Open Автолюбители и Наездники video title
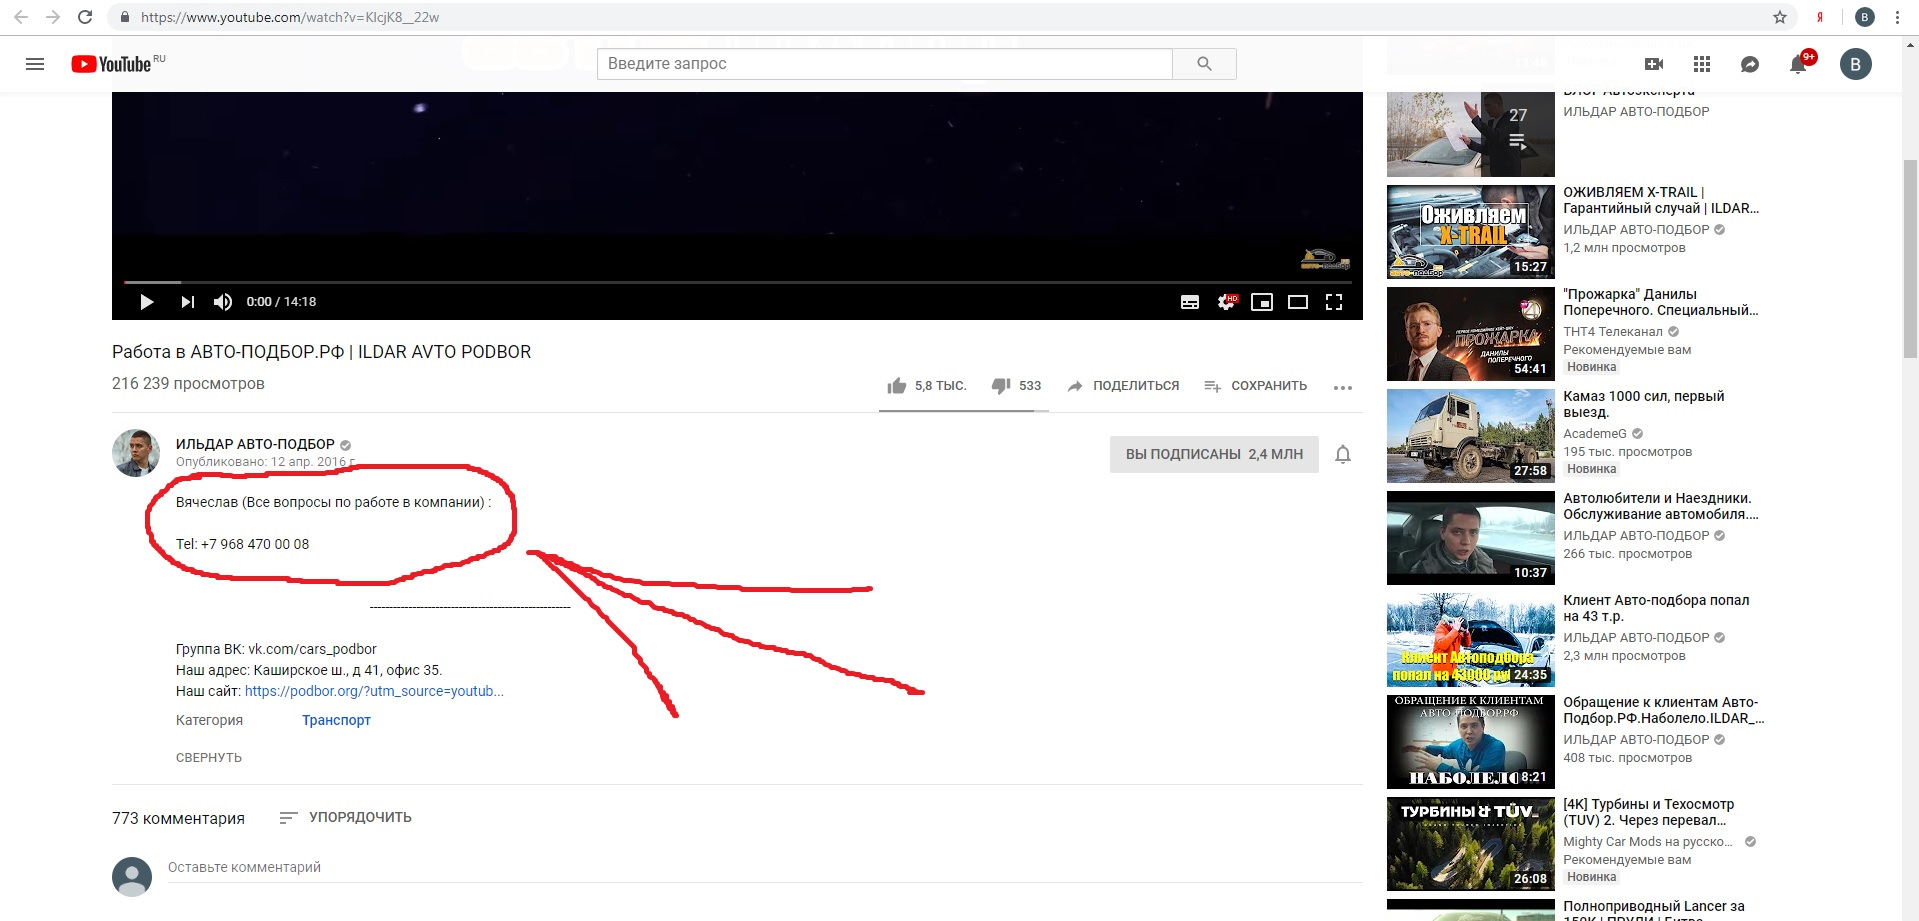The height and width of the screenshot is (921, 1919). click(1661, 506)
